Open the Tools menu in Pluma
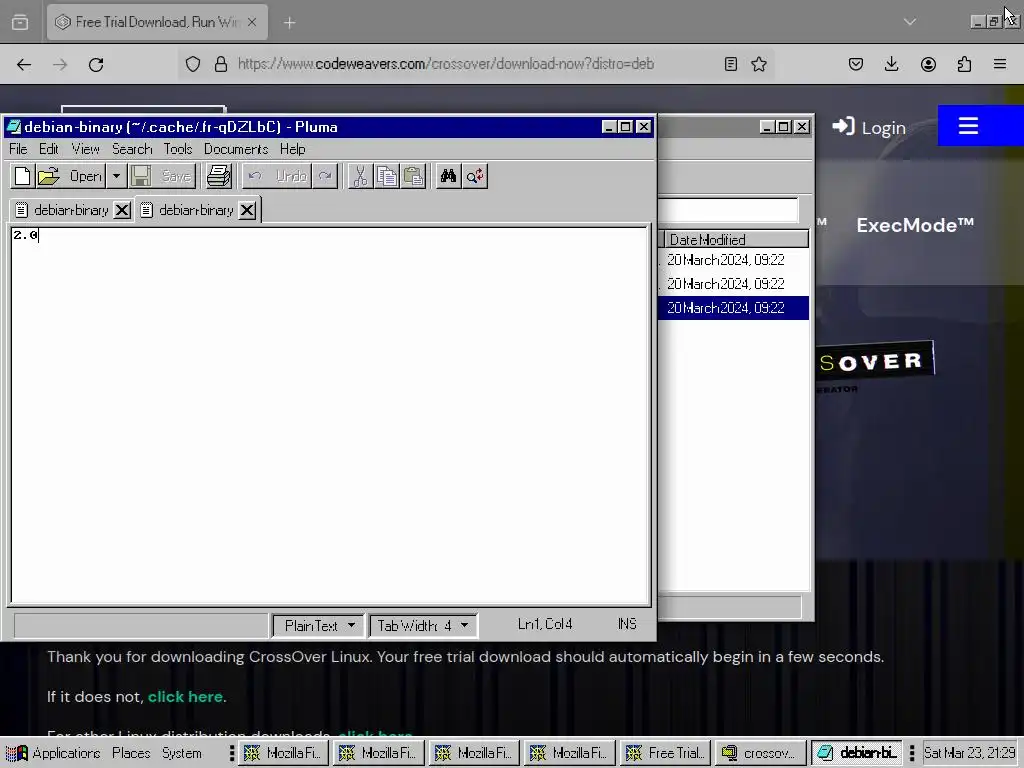This screenshot has height=768, width=1024. coord(178,149)
